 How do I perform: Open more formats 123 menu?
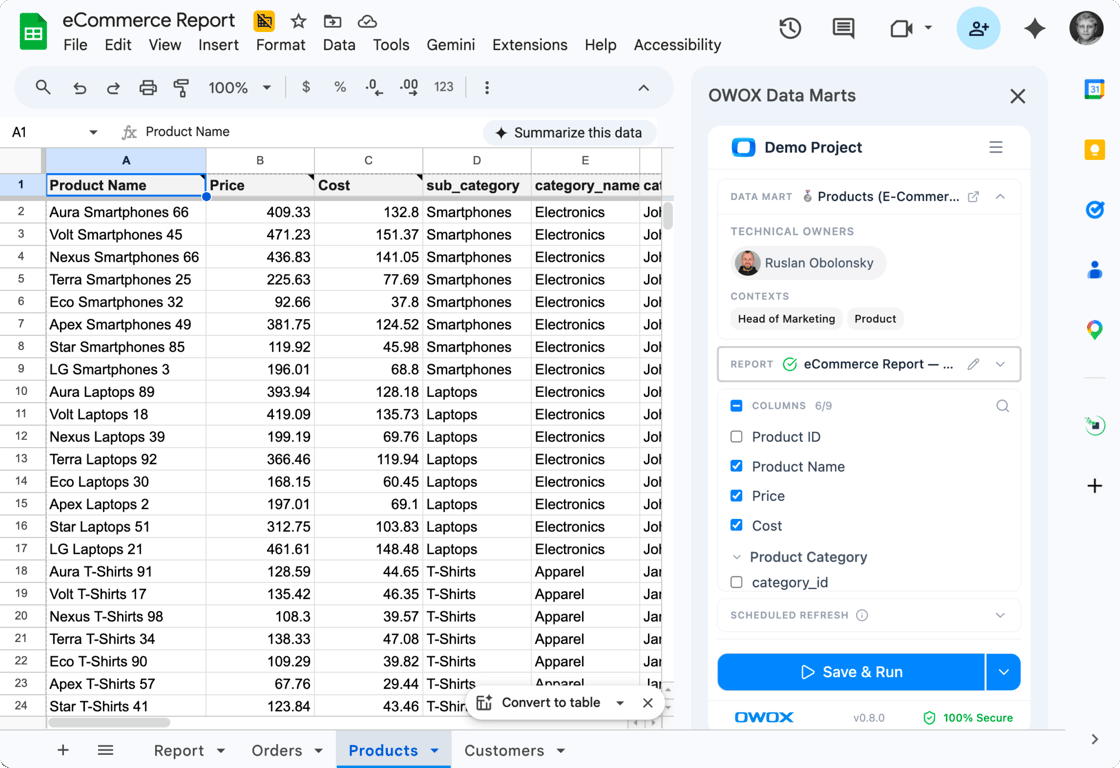444,87
